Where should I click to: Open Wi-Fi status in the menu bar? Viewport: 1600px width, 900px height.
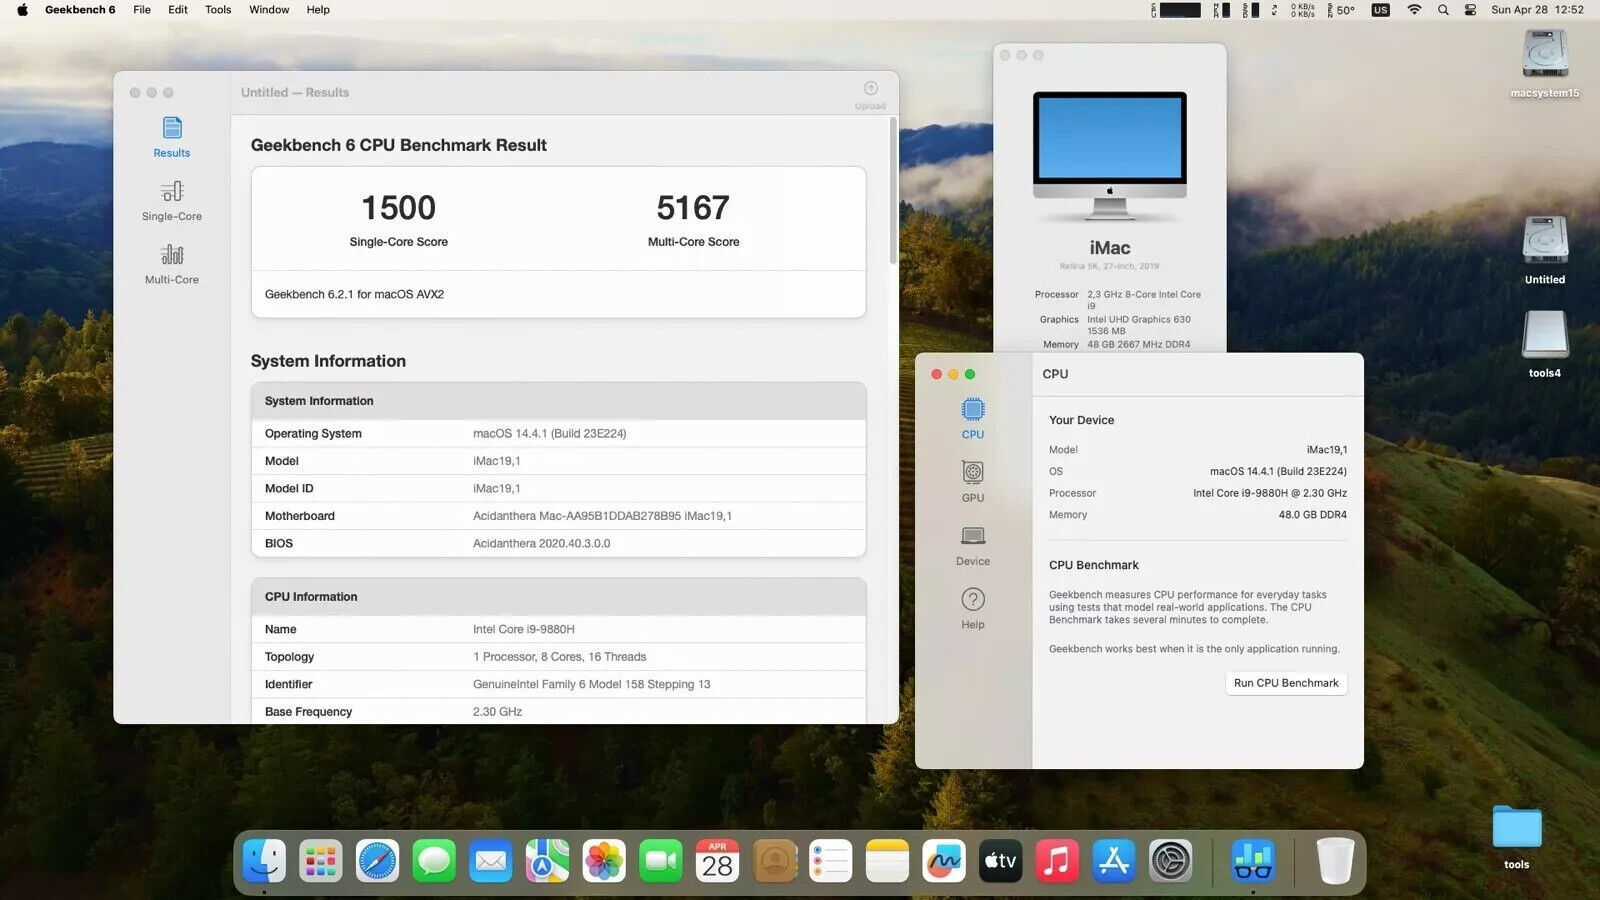click(x=1414, y=10)
